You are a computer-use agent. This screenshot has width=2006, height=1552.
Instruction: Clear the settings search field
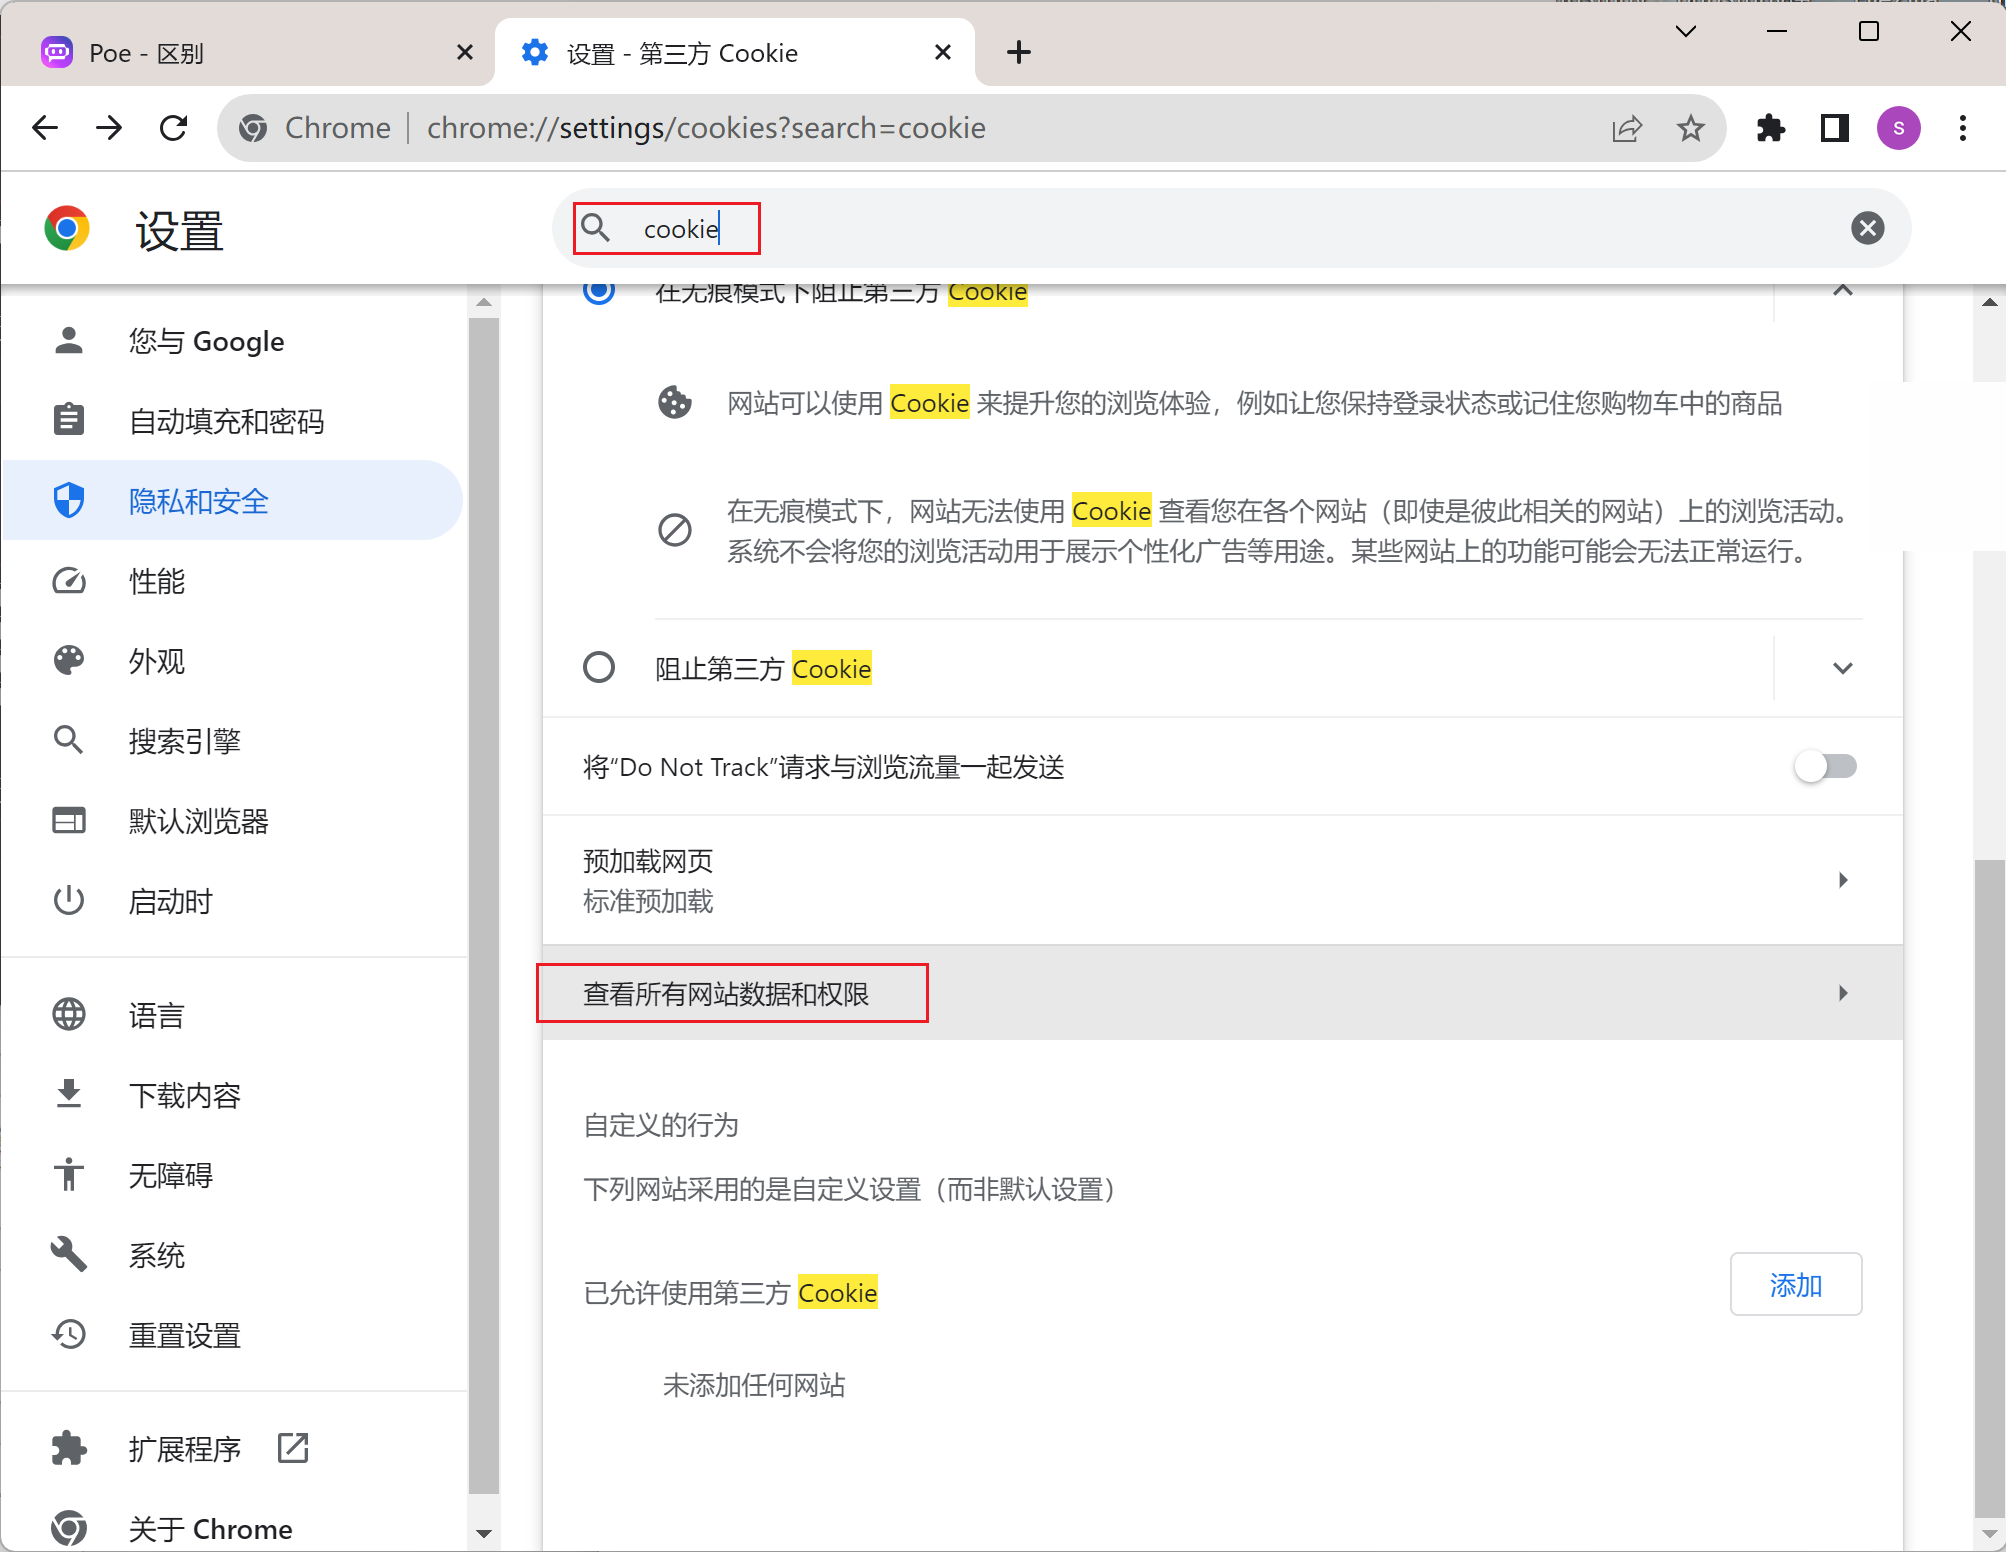[x=1867, y=228]
